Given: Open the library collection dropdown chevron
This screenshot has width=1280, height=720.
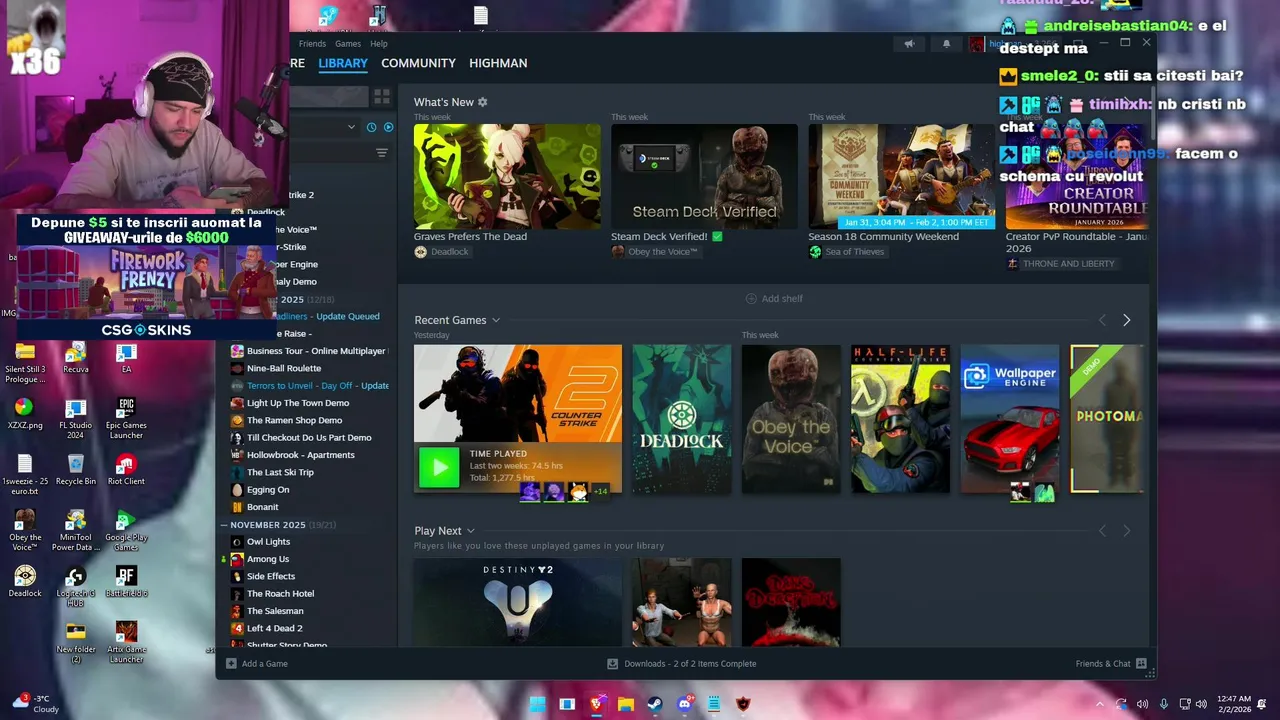Looking at the screenshot, I should [x=351, y=127].
